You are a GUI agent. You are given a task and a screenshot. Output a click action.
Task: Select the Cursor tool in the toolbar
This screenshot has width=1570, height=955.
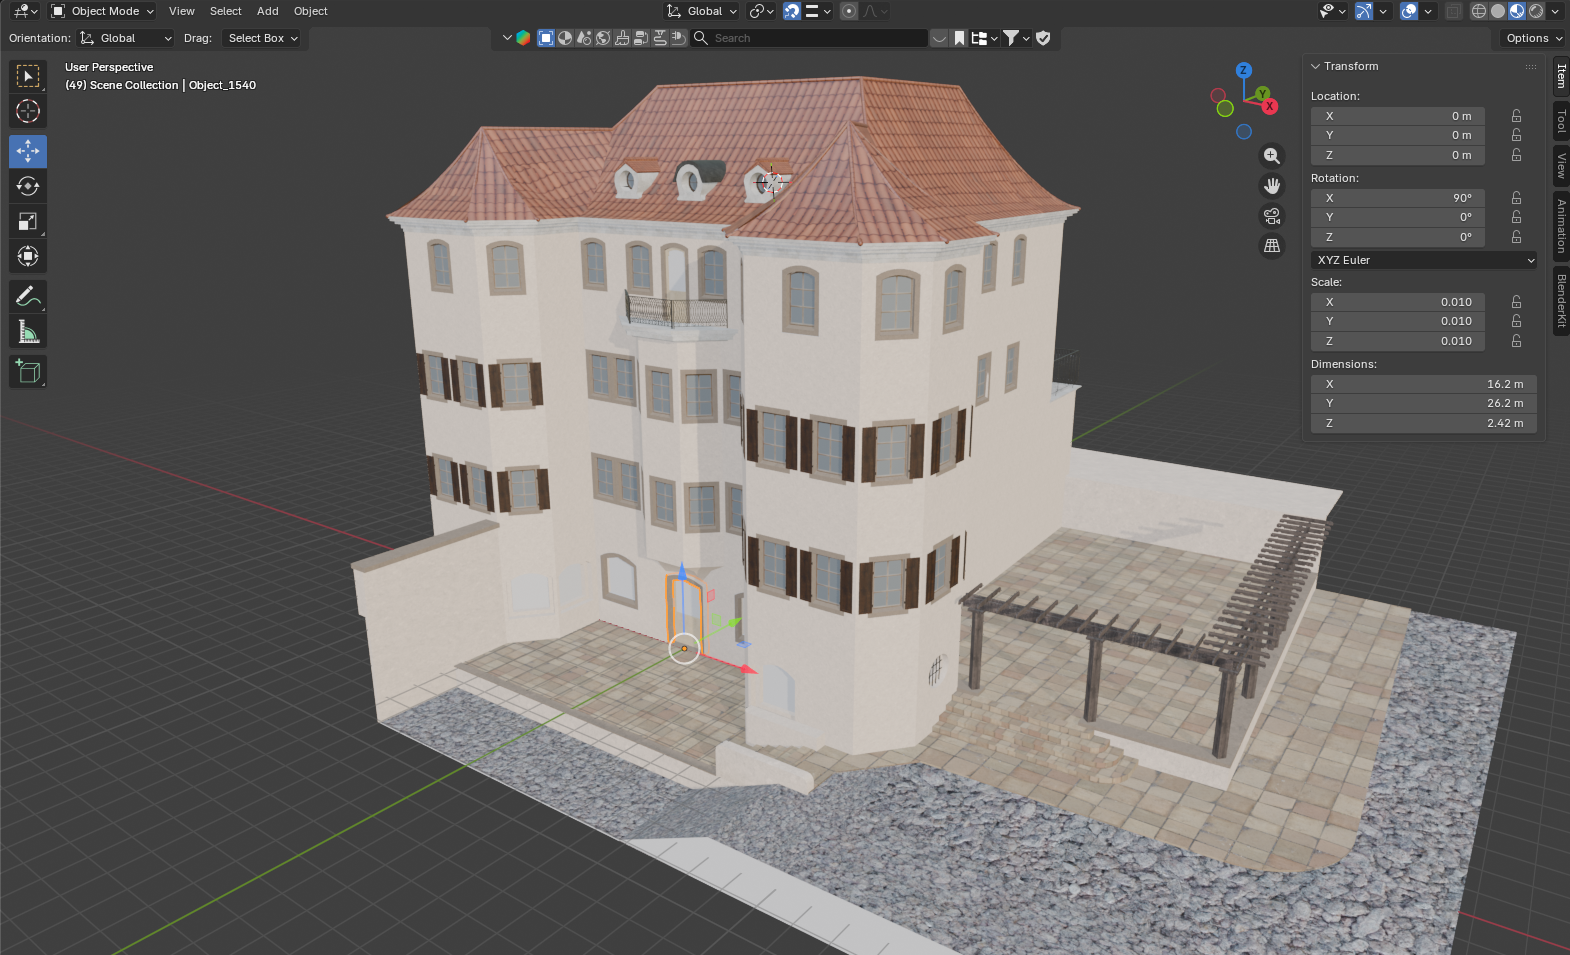28,111
